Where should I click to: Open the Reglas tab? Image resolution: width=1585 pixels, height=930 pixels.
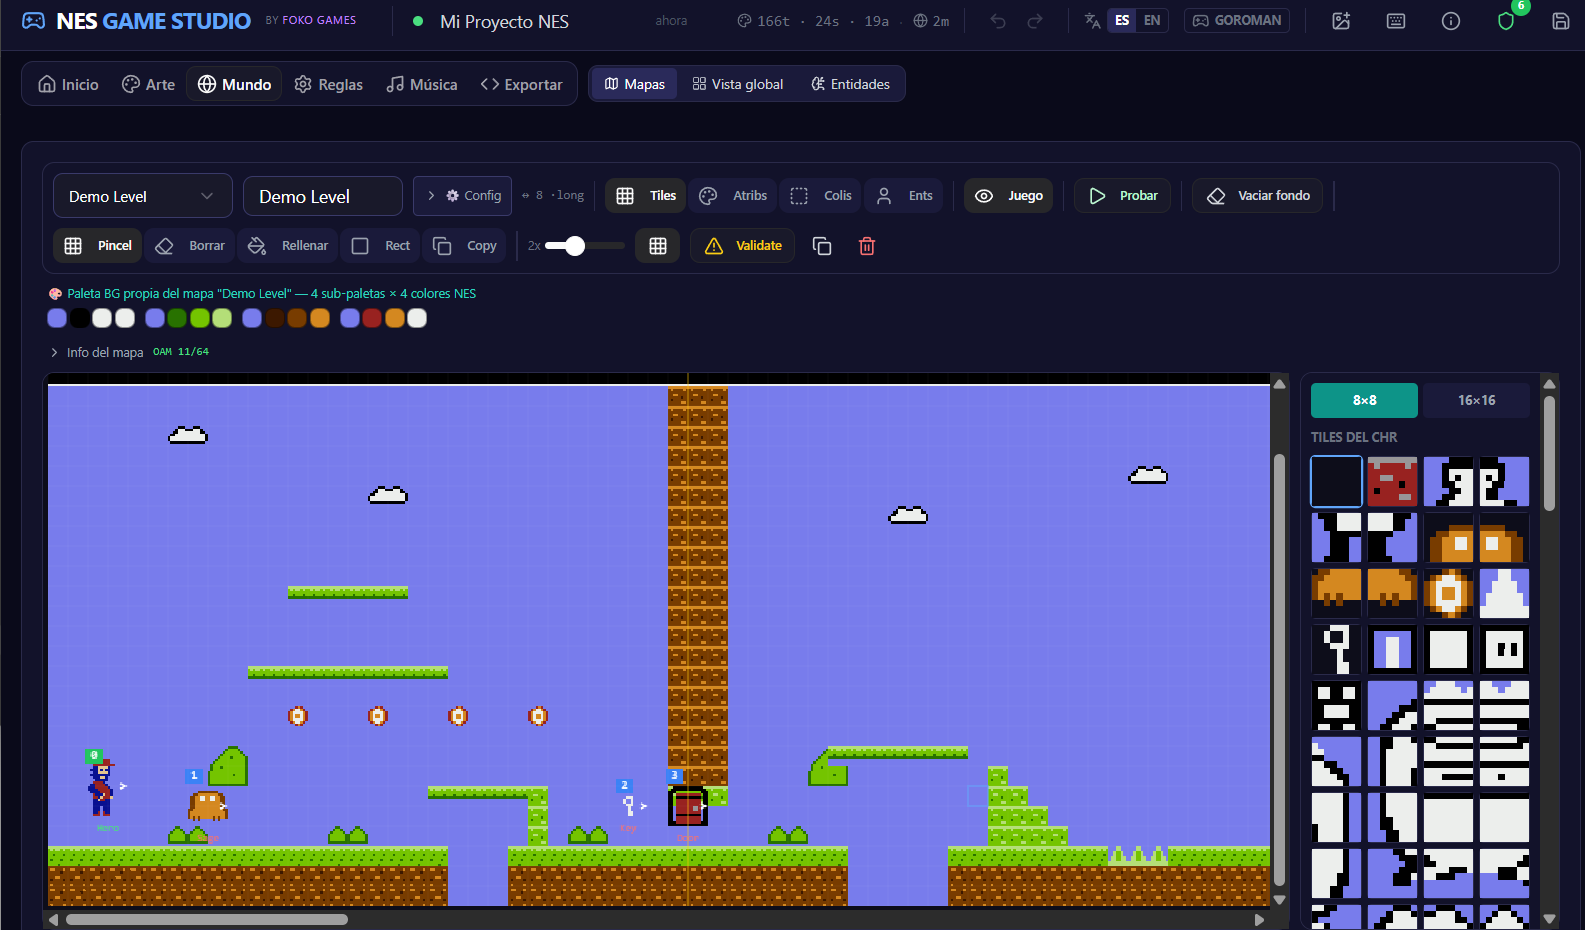[328, 84]
